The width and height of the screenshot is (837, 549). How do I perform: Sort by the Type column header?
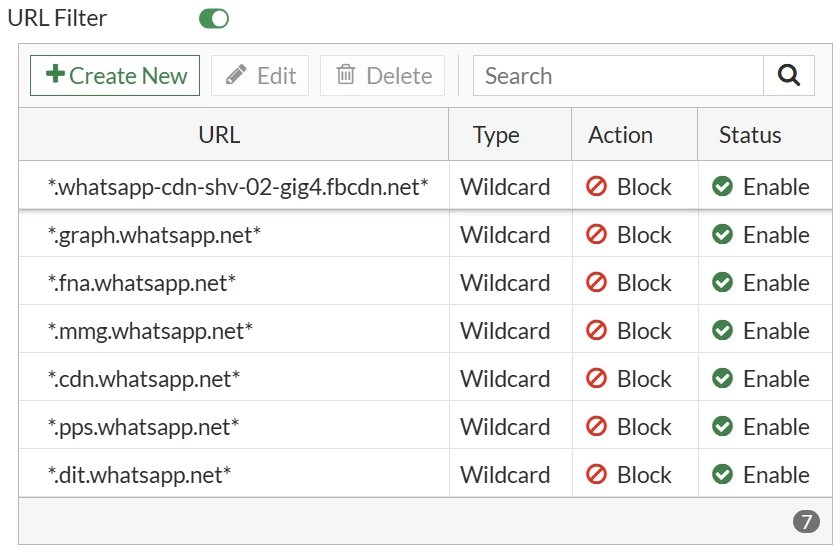tap(510, 135)
